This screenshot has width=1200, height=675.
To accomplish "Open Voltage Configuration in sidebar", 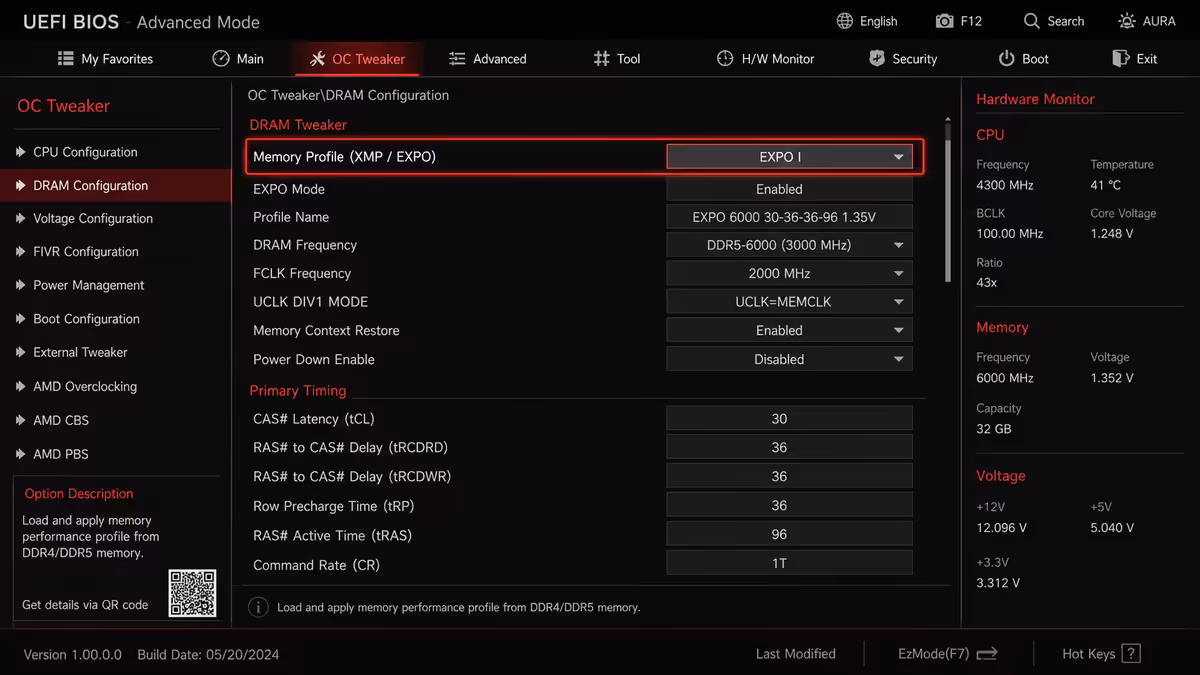I will [x=115, y=219].
